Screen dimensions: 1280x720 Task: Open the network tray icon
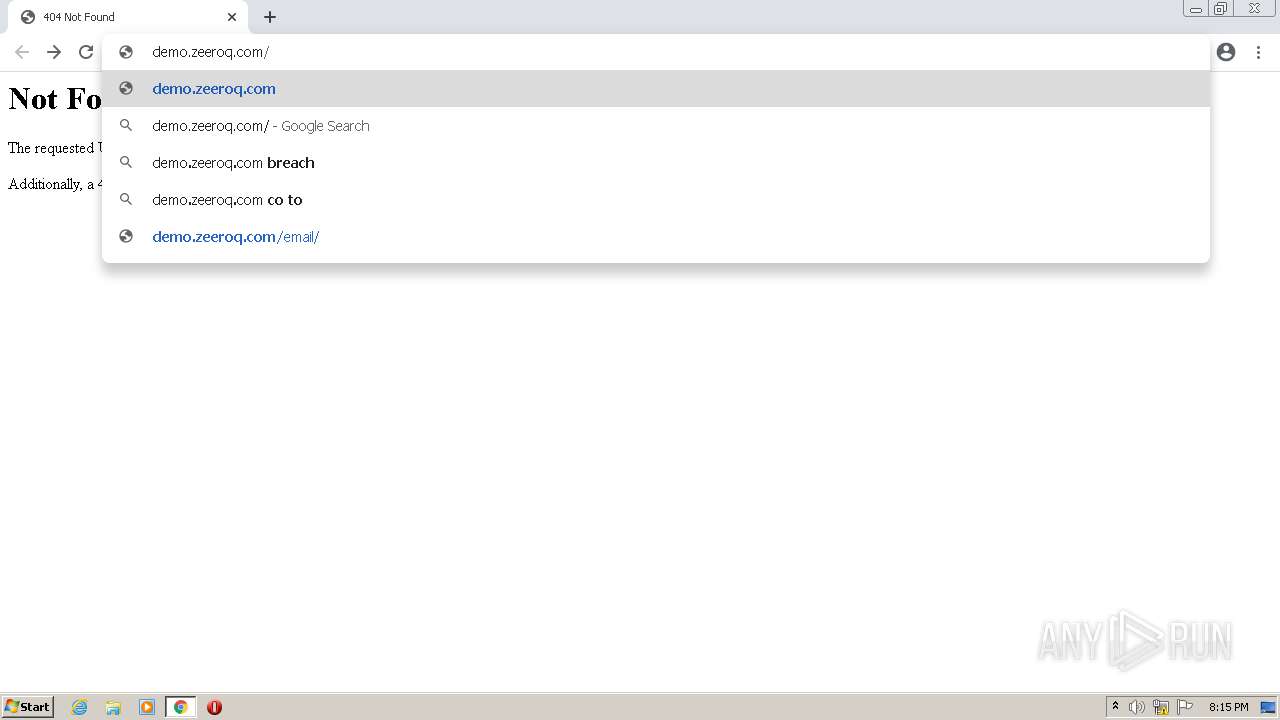point(1161,707)
